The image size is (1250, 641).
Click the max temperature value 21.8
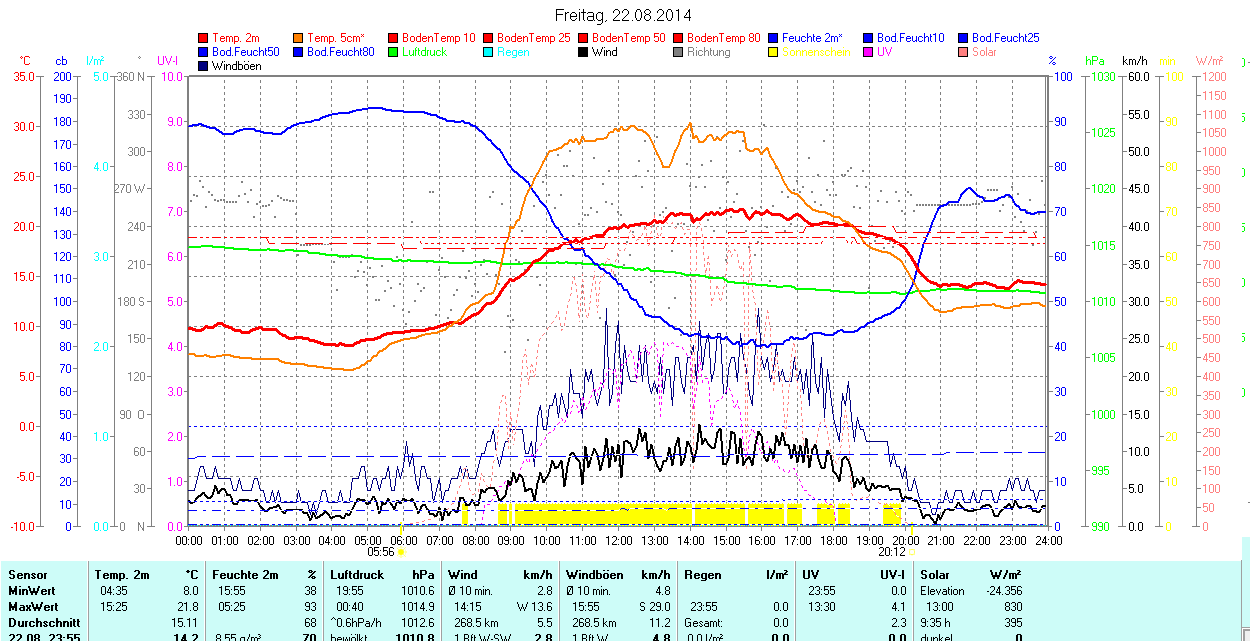click(187, 607)
